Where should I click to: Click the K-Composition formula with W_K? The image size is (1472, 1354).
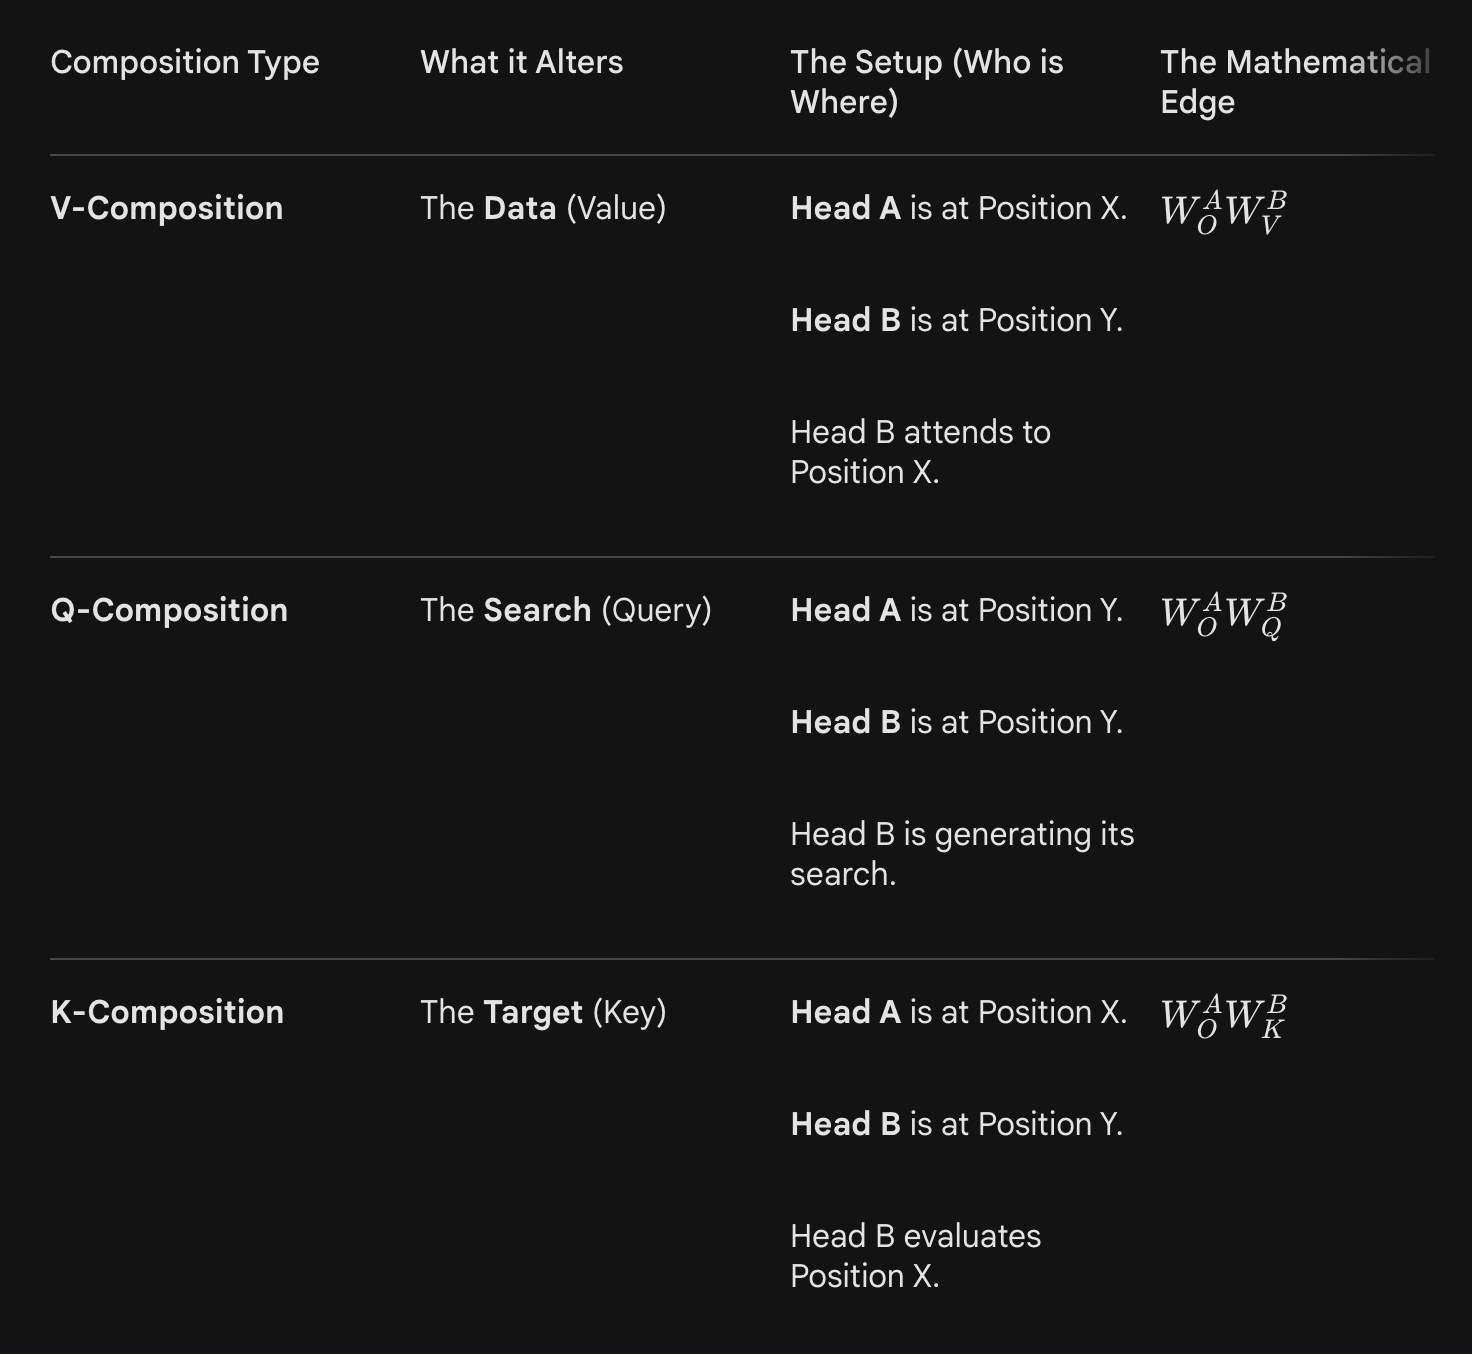1223,1016
